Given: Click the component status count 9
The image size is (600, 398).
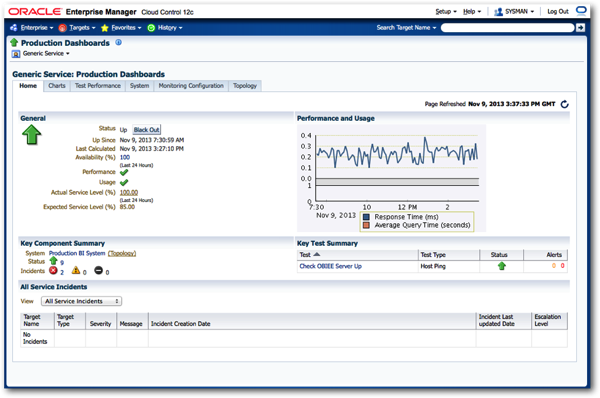Looking at the screenshot, I should coord(62,263).
